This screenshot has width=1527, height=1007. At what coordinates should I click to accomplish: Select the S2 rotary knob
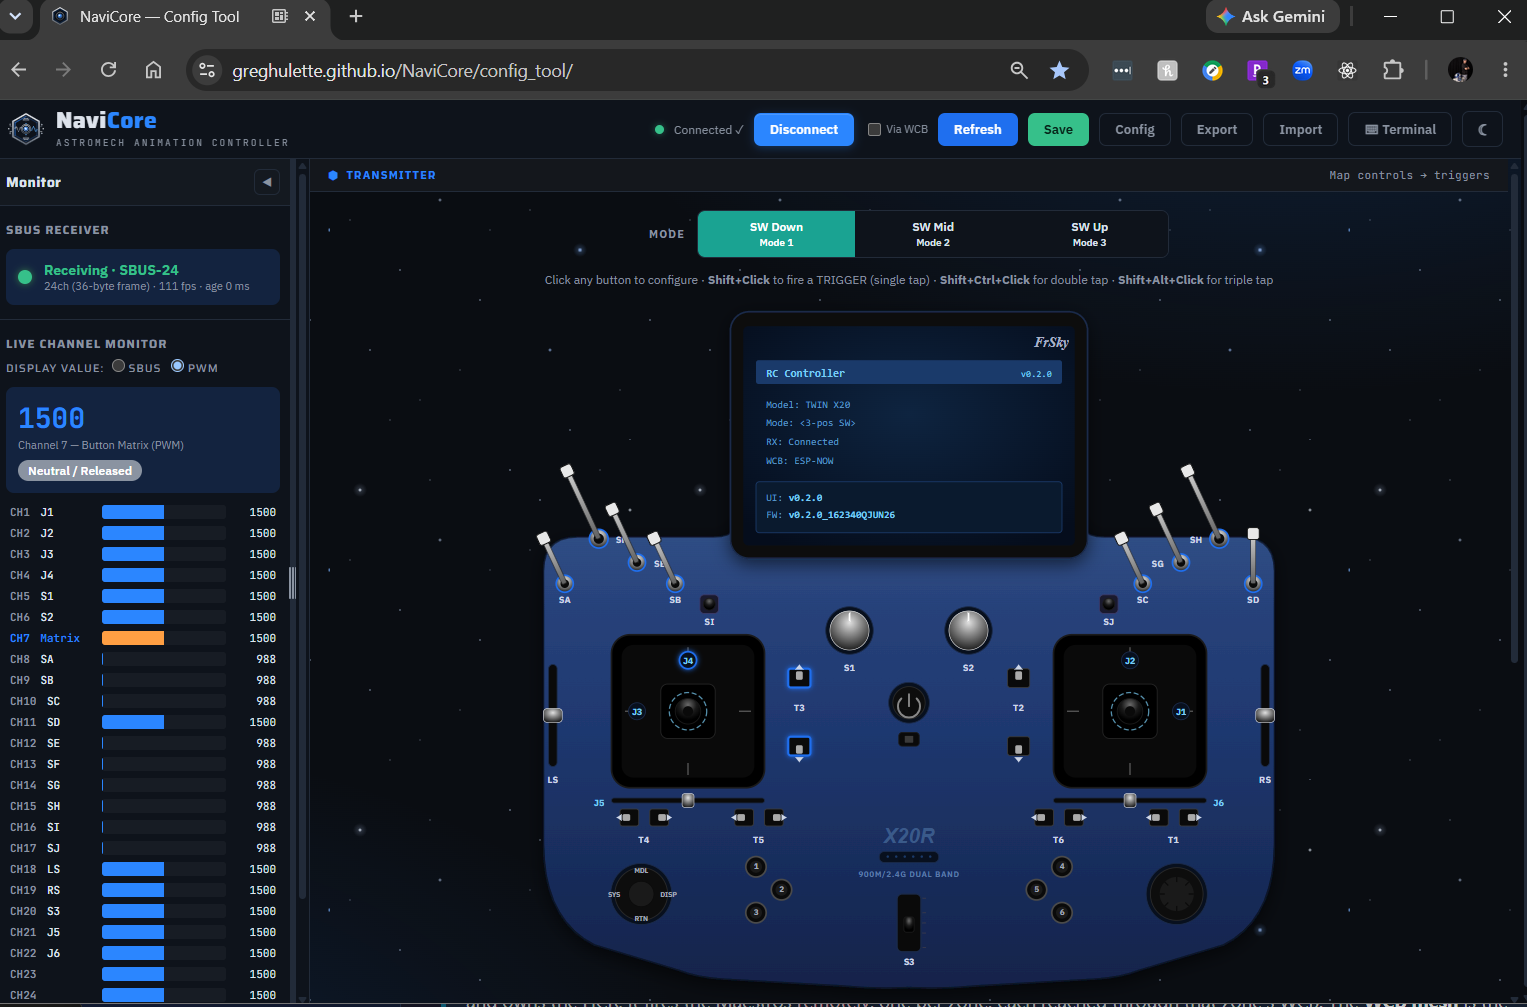[968, 630]
